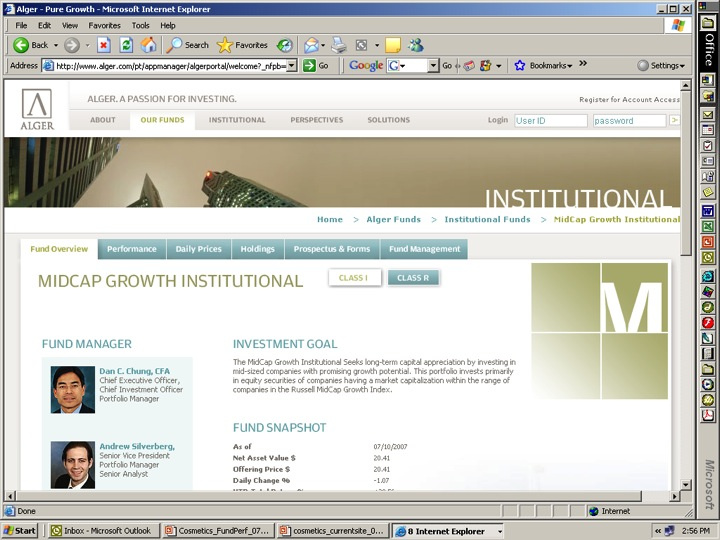The image size is (720, 540).
Task: Launch Windows Media Player from Office bar
Action: point(708,384)
